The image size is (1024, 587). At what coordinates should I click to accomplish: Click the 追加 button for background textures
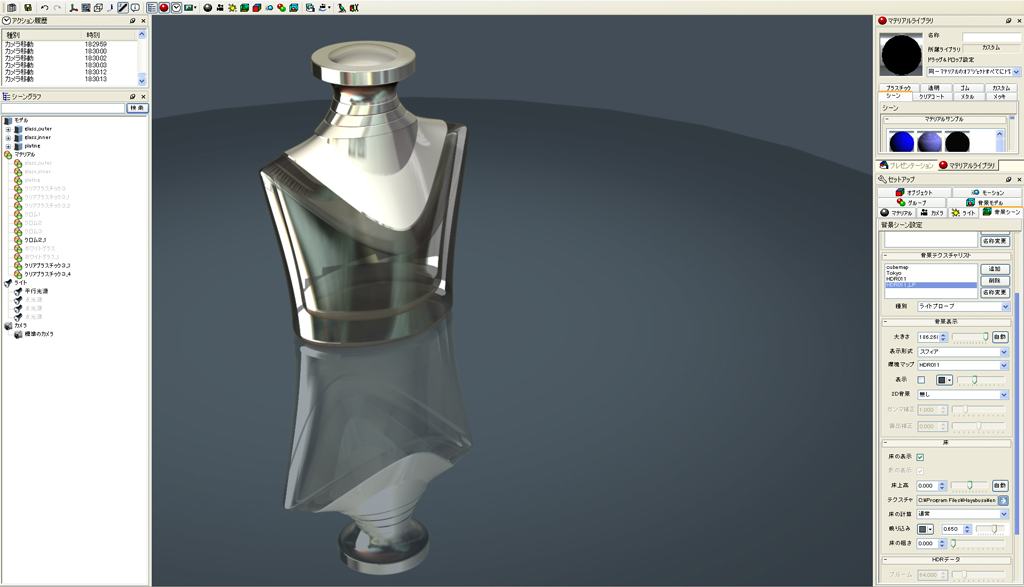tap(994, 269)
